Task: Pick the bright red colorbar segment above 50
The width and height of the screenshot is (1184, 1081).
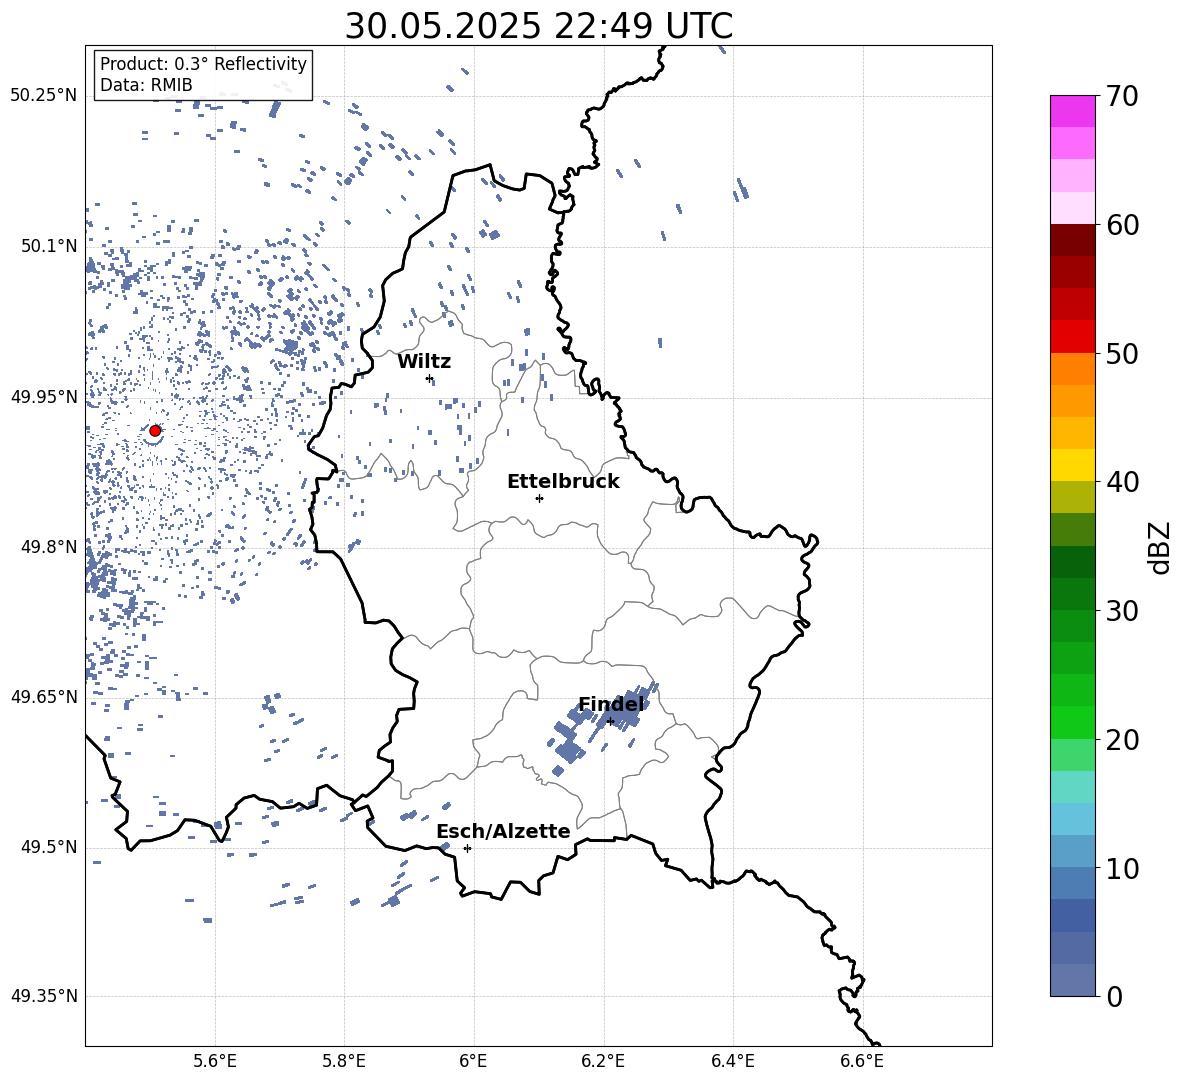Action: (1073, 336)
